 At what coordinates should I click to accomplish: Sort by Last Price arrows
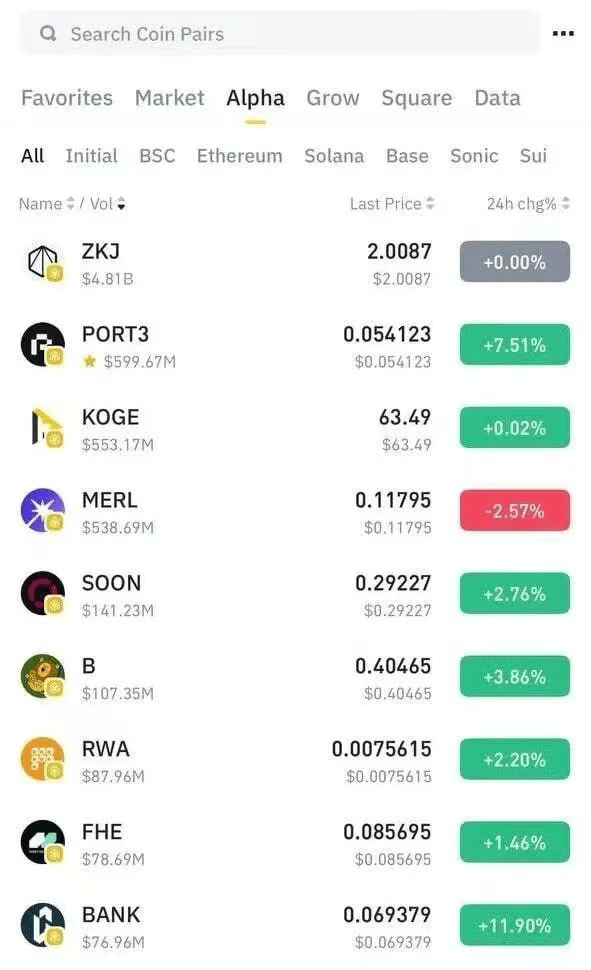(x=430, y=204)
